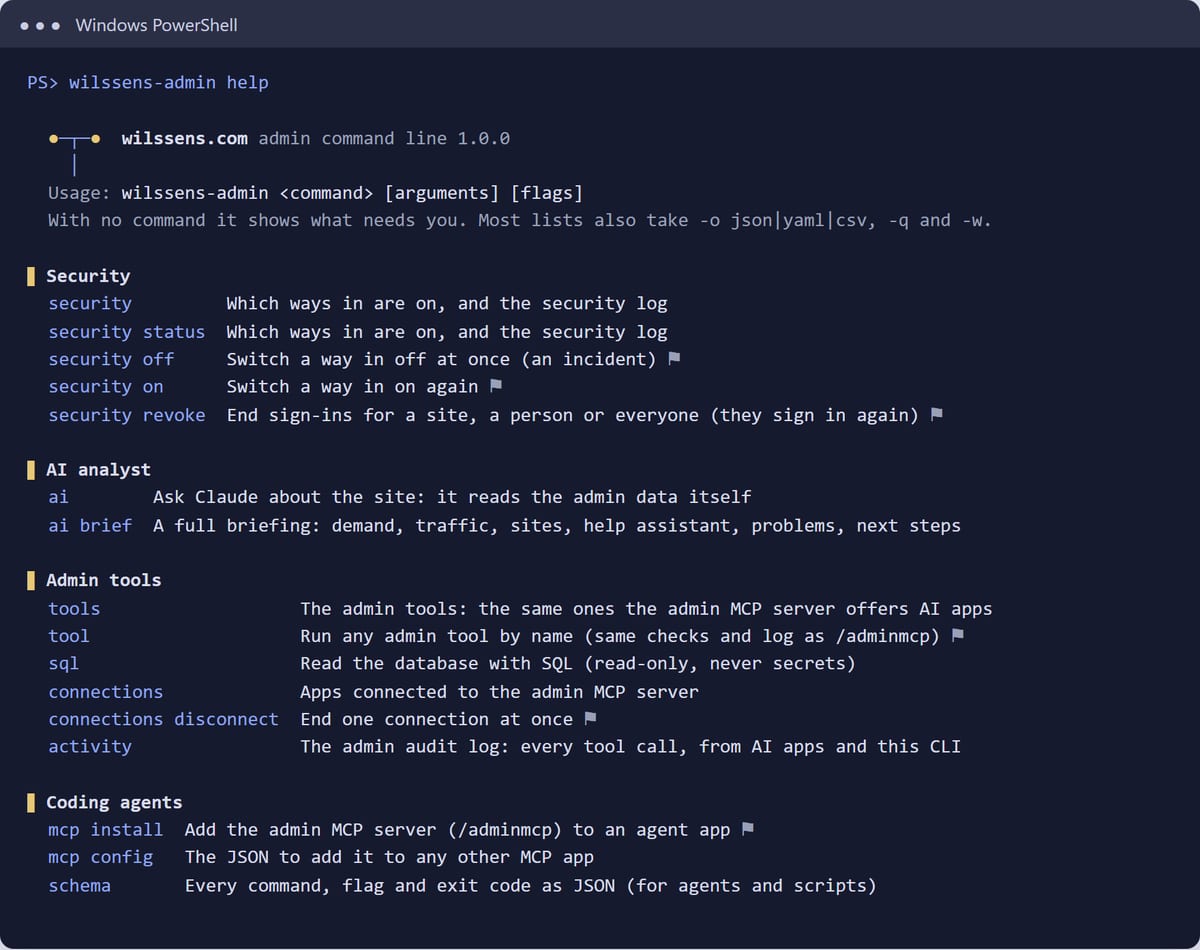Click the 'Security' section heading
The height and width of the screenshot is (950, 1200).
pos(88,275)
